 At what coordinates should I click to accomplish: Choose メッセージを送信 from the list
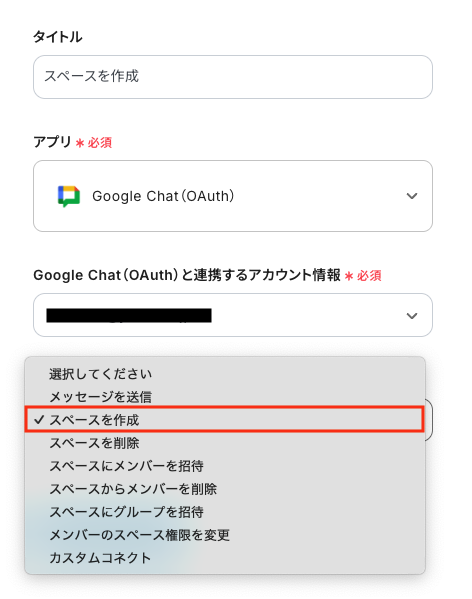tap(225, 397)
